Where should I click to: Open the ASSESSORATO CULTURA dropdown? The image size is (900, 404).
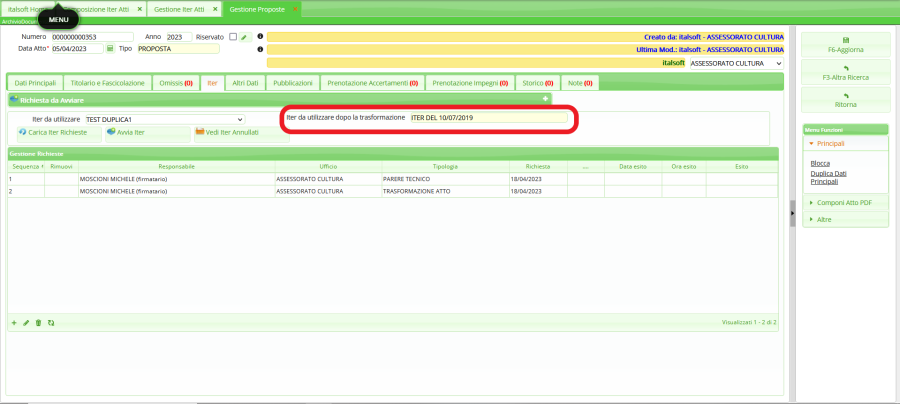(779, 62)
